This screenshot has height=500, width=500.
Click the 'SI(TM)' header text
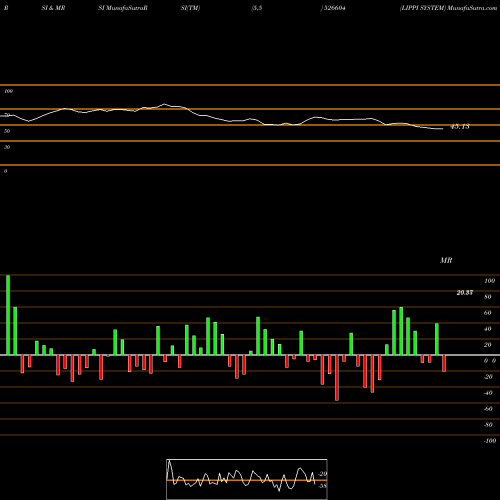point(190,8)
